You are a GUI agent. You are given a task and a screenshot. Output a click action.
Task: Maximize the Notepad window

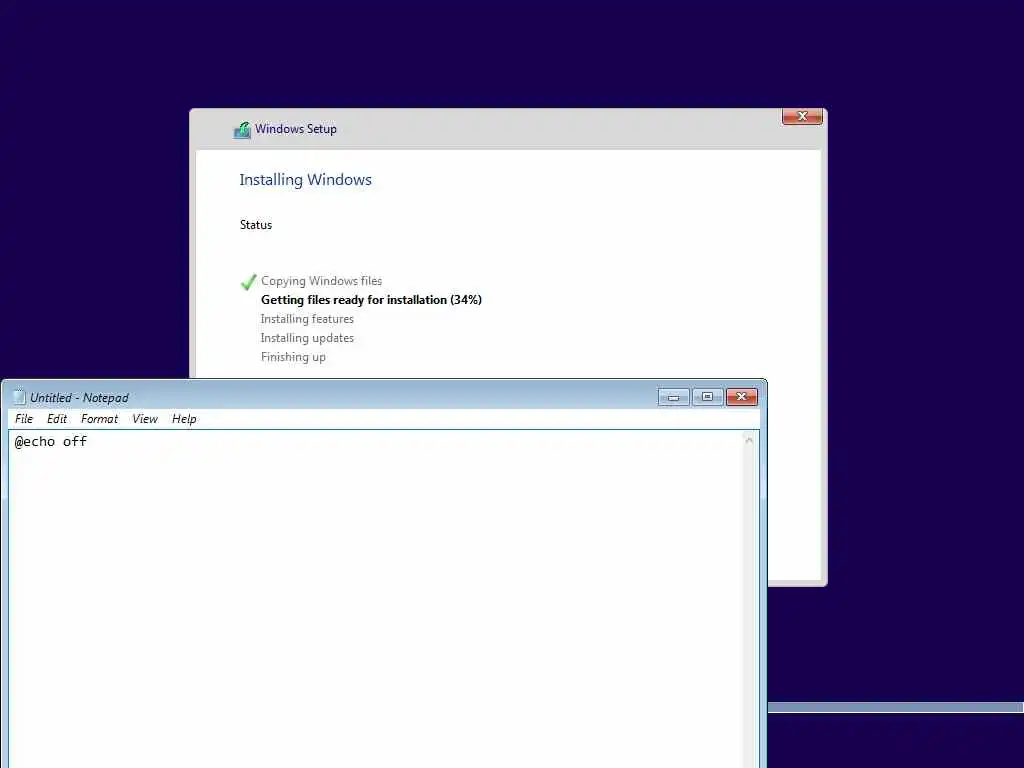(707, 396)
